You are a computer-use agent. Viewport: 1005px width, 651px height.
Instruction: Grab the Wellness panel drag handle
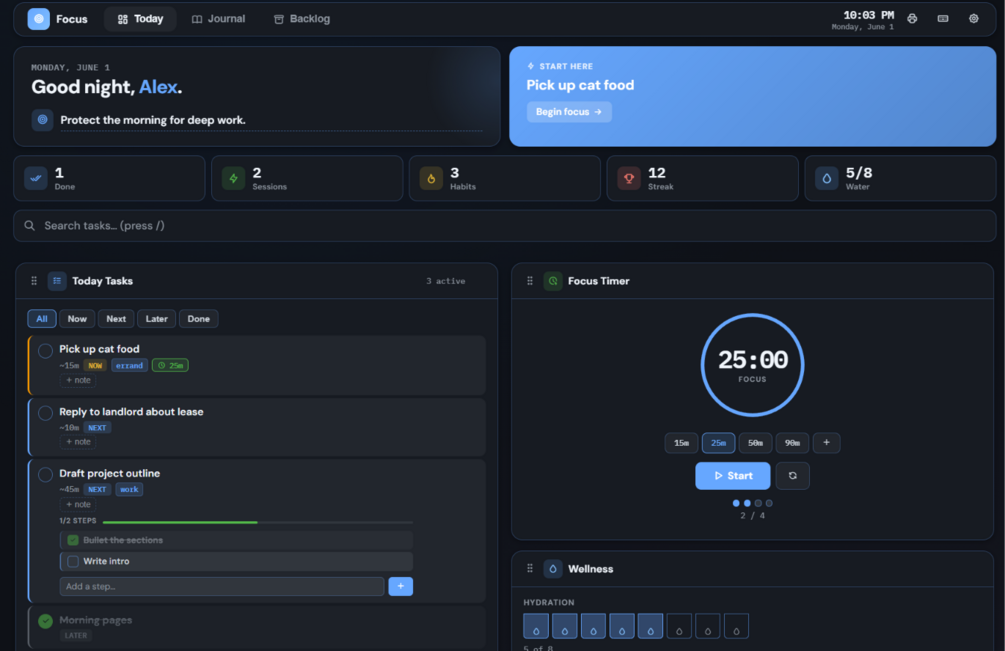pyautogui.click(x=529, y=568)
